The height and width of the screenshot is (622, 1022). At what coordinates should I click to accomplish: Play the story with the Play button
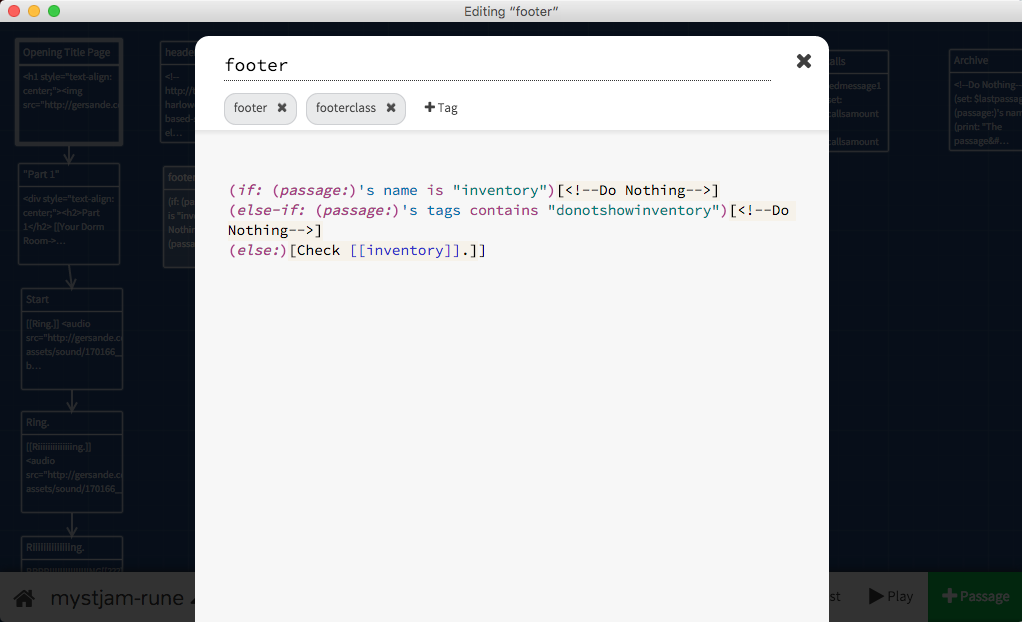tap(890, 597)
